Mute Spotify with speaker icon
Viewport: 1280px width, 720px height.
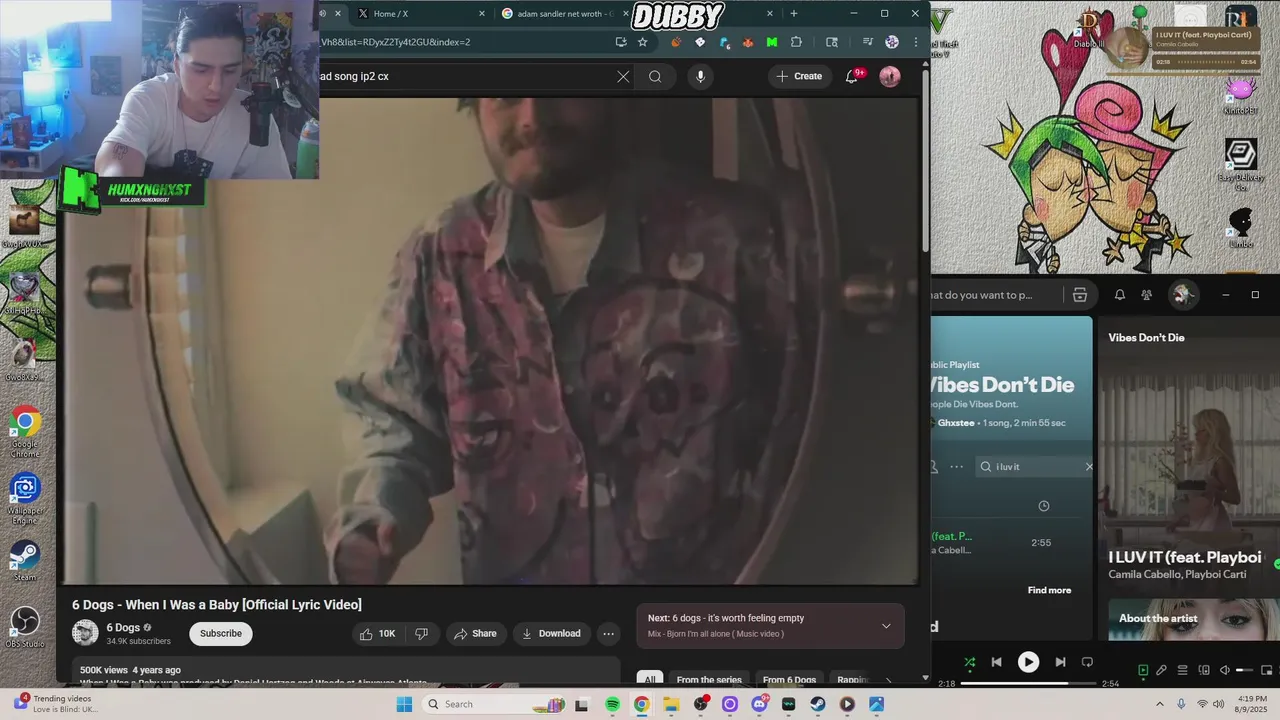(1224, 670)
